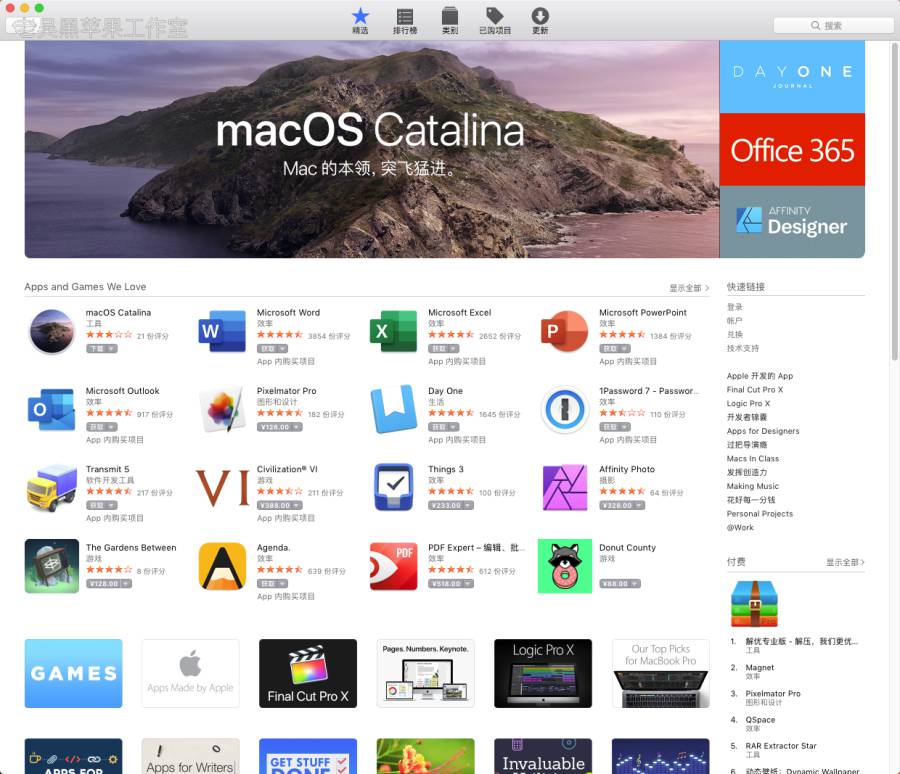Open the @Work quick link
Screen dimensions: 900x774
(x=740, y=527)
